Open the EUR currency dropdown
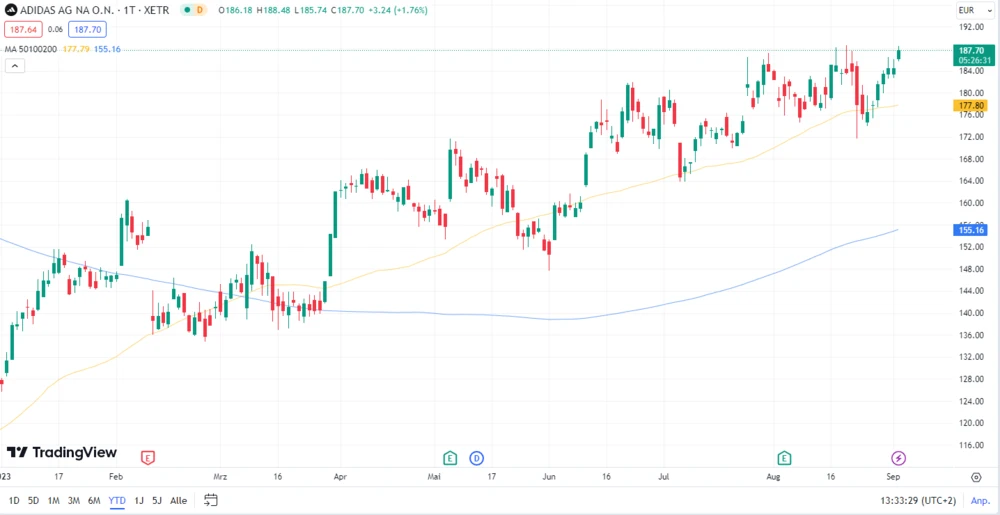Viewport: 1000px width, 515px height. [x=974, y=10]
